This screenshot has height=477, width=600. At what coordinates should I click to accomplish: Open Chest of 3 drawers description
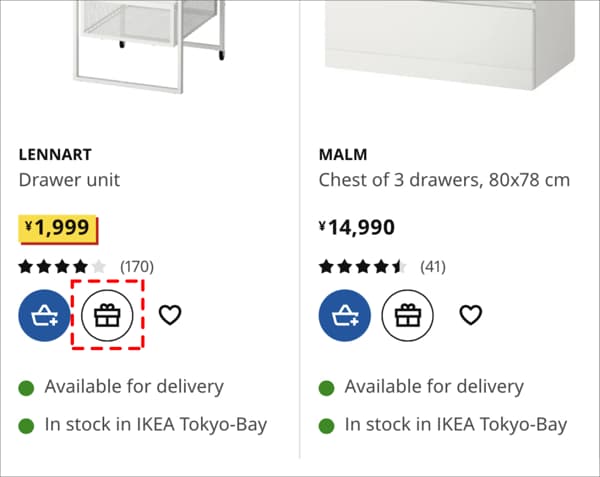pyautogui.click(x=444, y=180)
